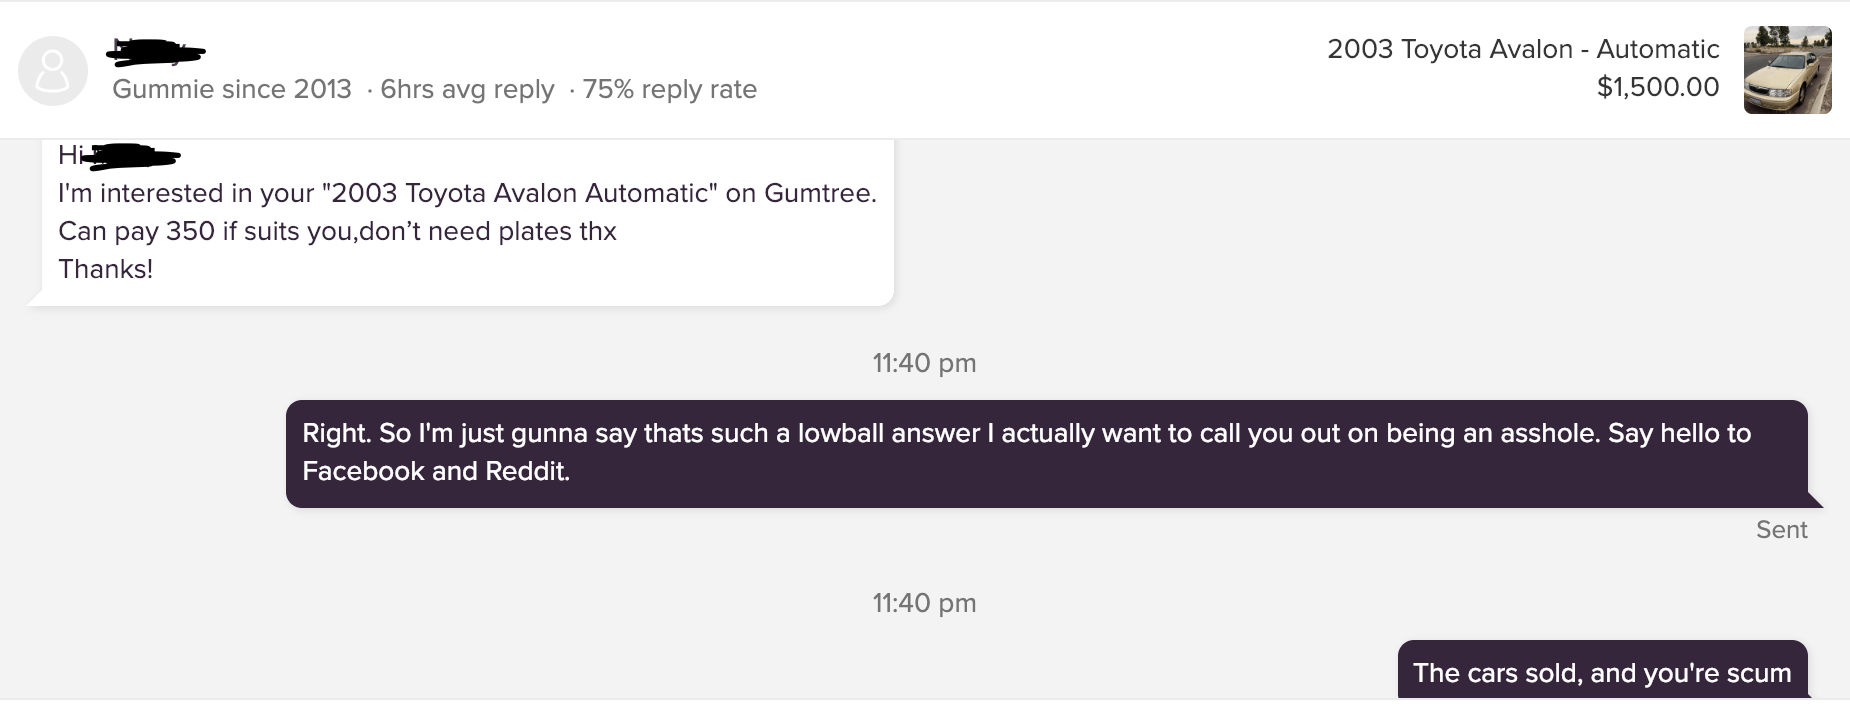
Task: Click the 'Sent' delivery status text
Action: coord(1781,529)
